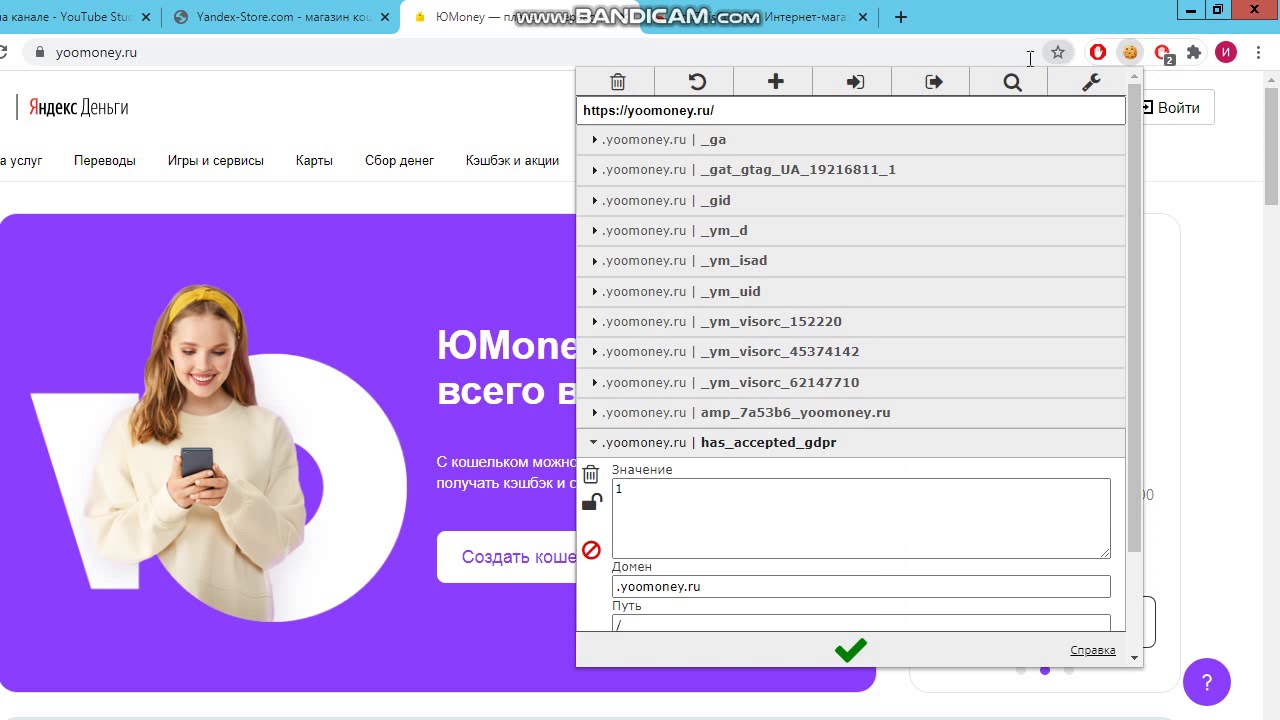
Task: Click the cookie editor extension icon
Action: click(1130, 52)
